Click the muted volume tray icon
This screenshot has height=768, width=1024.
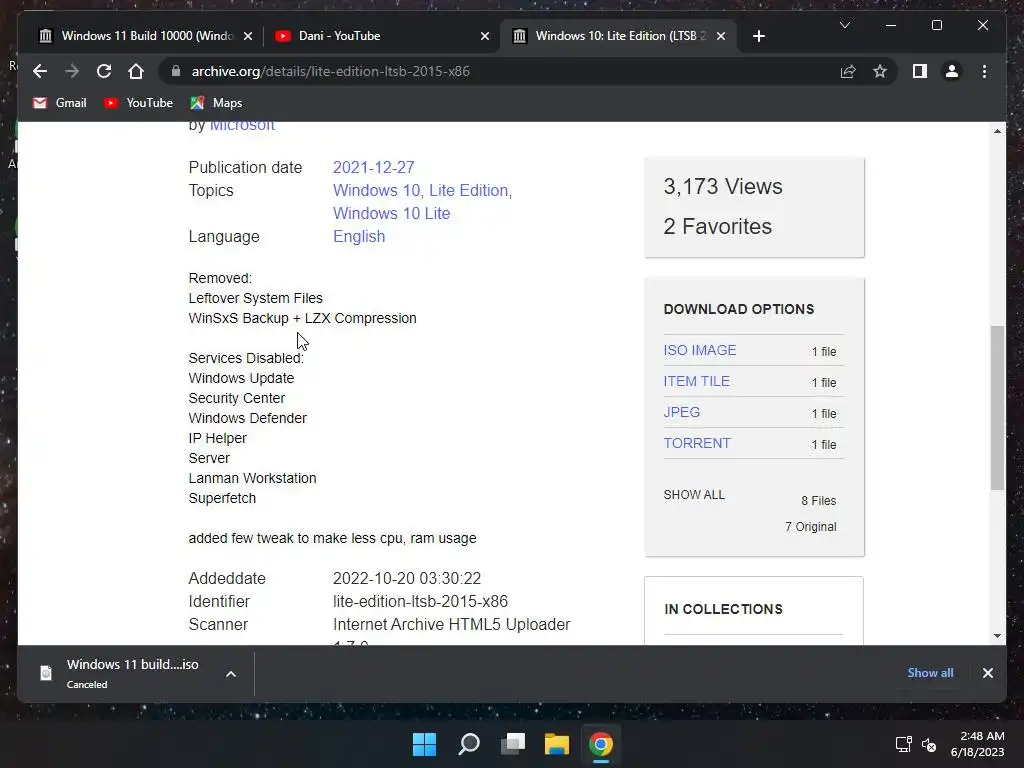click(929, 744)
